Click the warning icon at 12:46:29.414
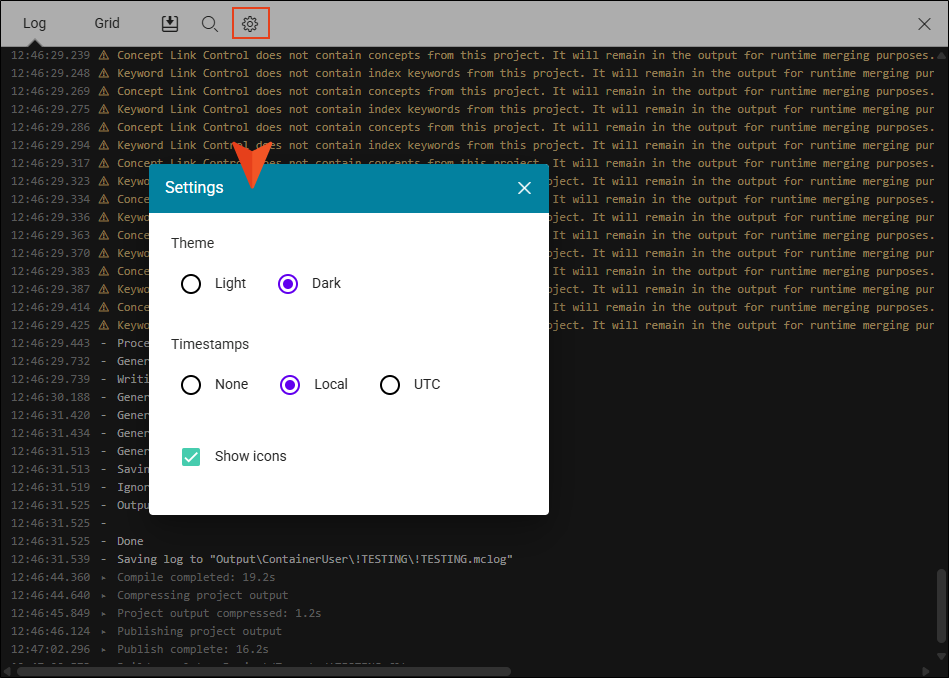The width and height of the screenshot is (949, 678). coord(103,308)
